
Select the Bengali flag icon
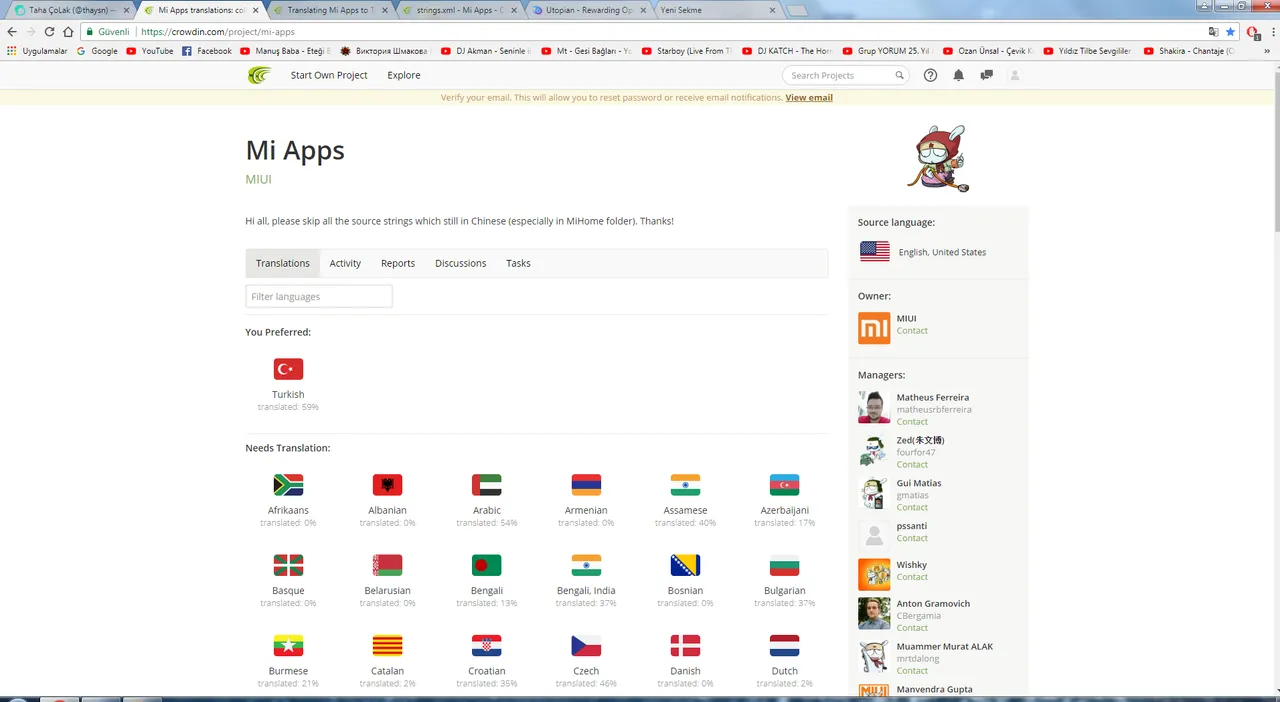point(487,565)
